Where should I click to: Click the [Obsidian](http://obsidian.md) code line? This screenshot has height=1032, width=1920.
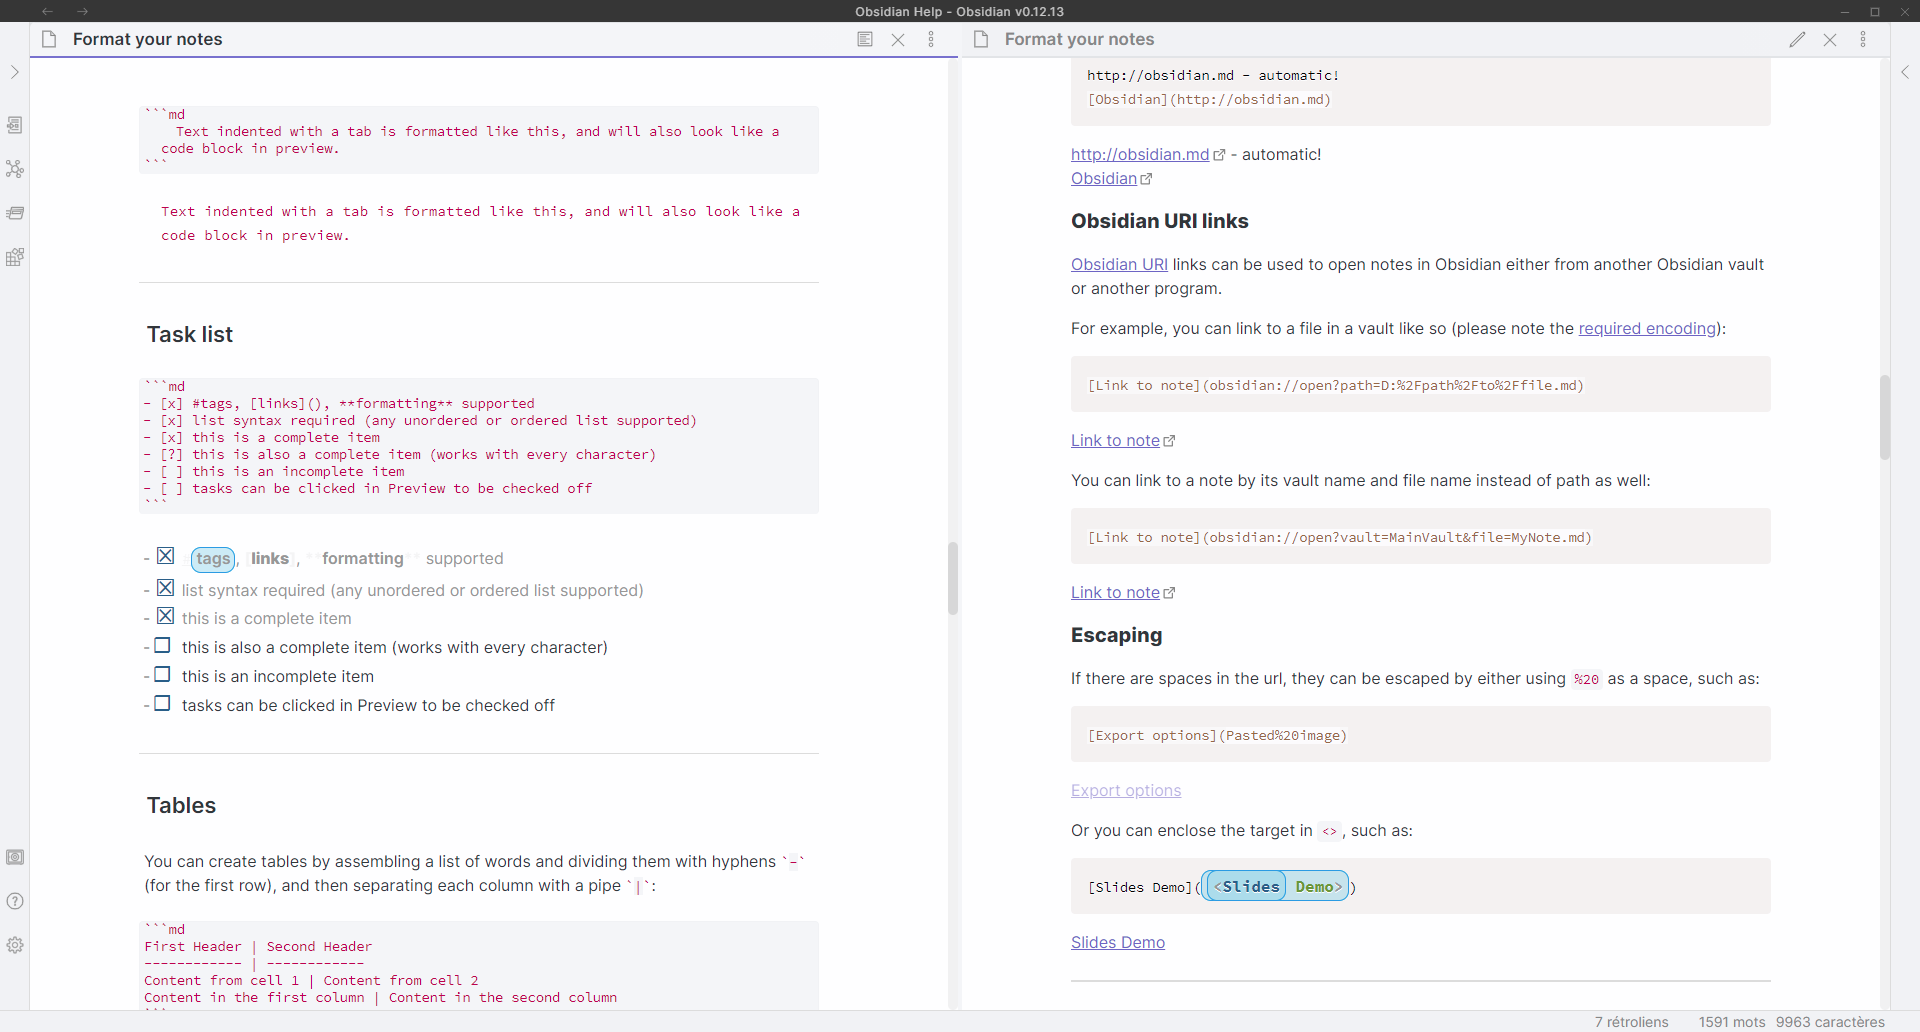pyautogui.click(x=1209, y=99)
